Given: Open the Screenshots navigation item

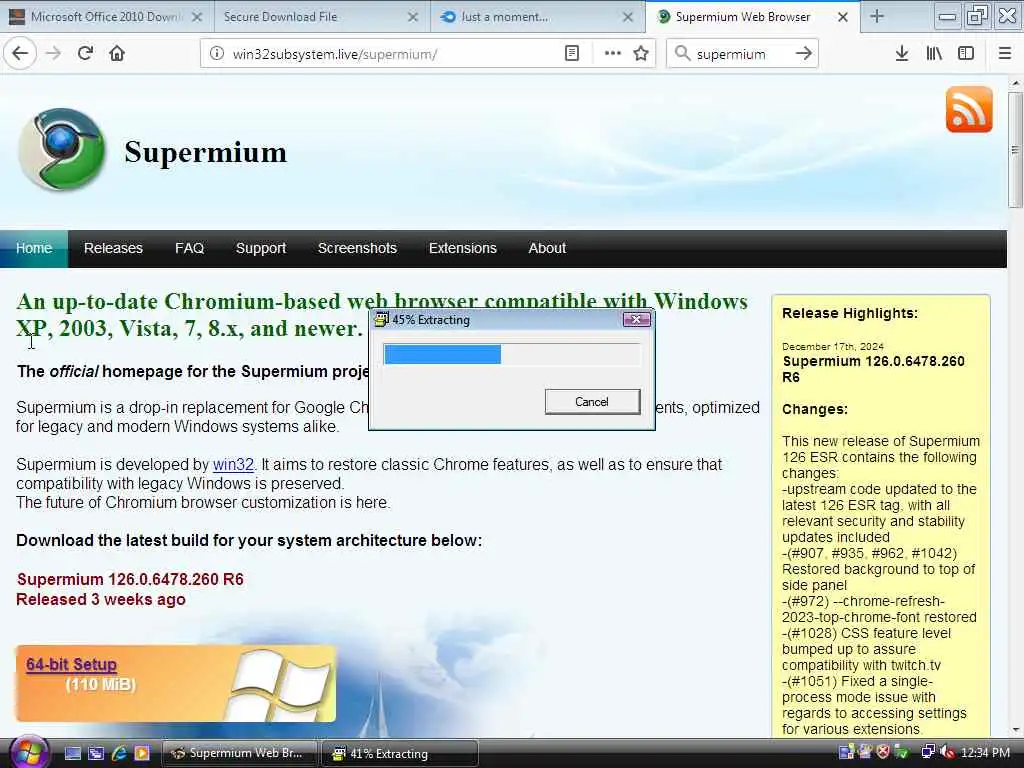Looking at the screenshot, I should click(x=357, y=248).
